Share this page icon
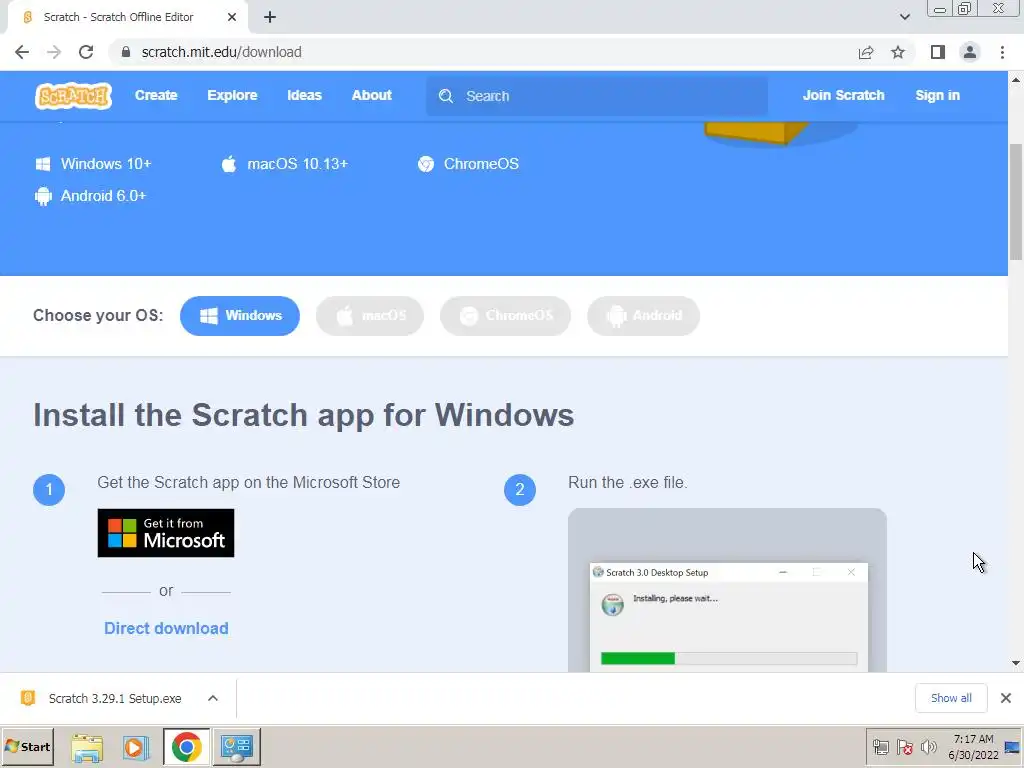The width and height of the screenshot is (1024, 768). click(866, 52)
